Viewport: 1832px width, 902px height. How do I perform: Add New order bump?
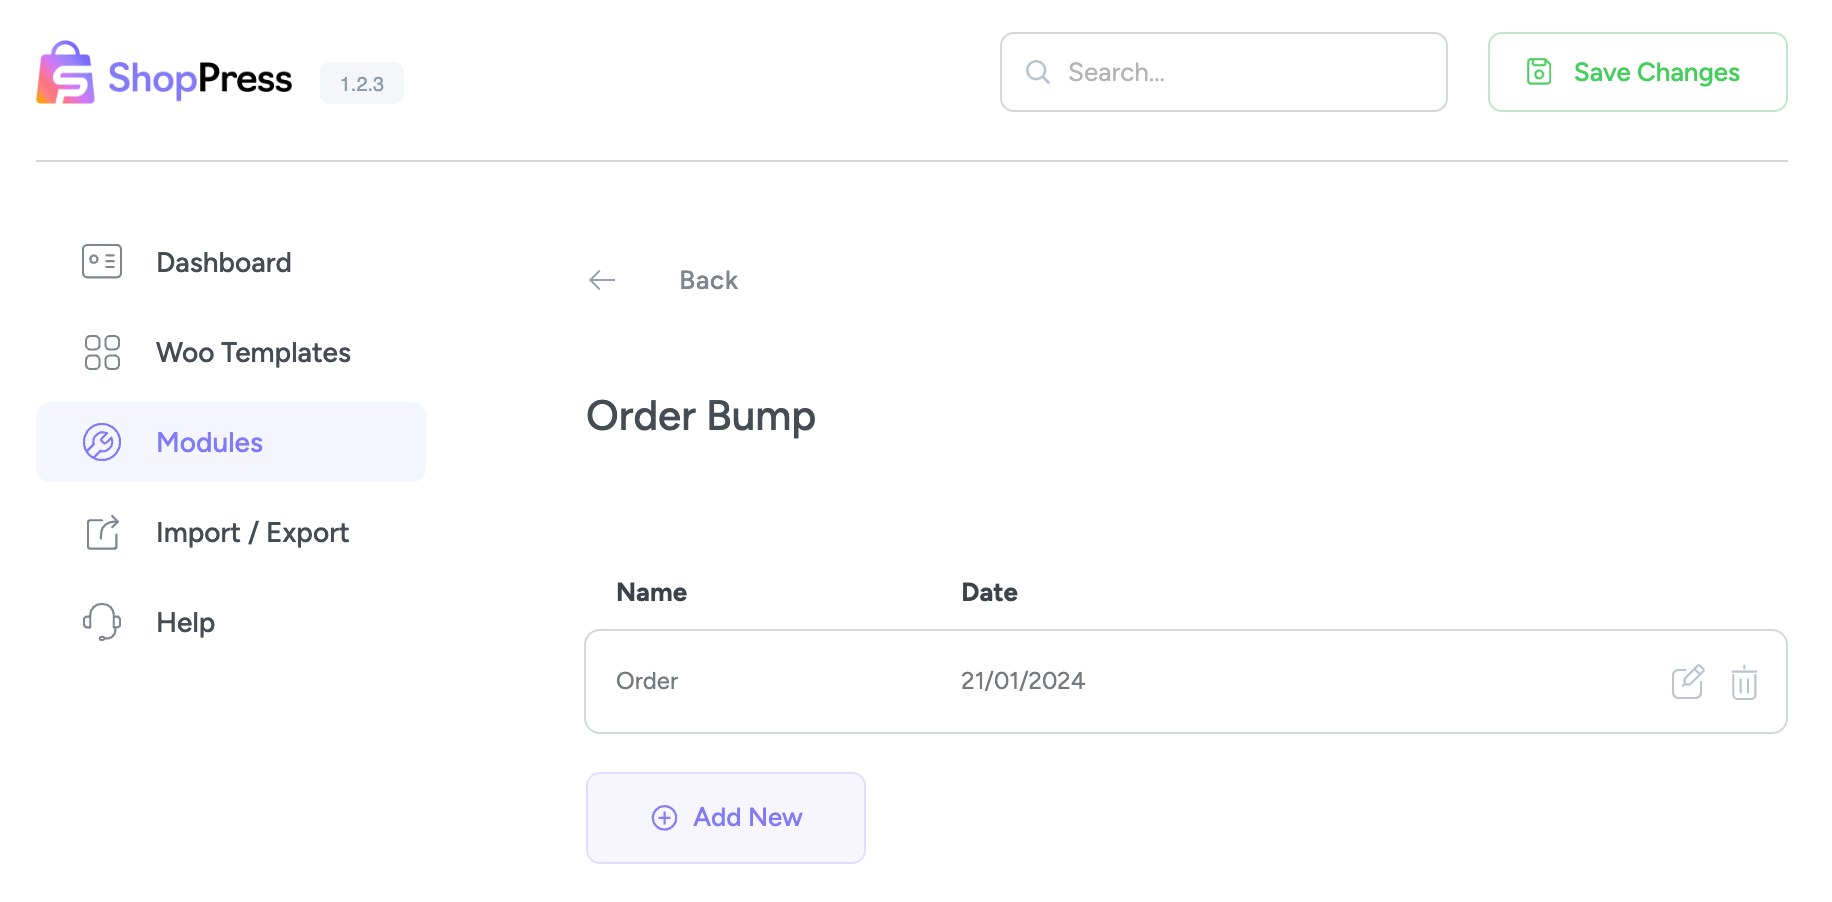click(x=726, y=818)
